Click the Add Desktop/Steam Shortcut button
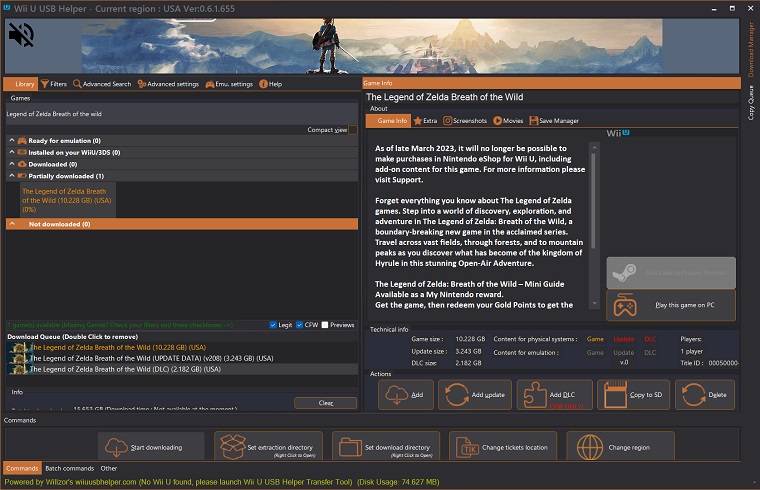The width and height of the screenshot is (760, 490). click(x=671, y=273)
